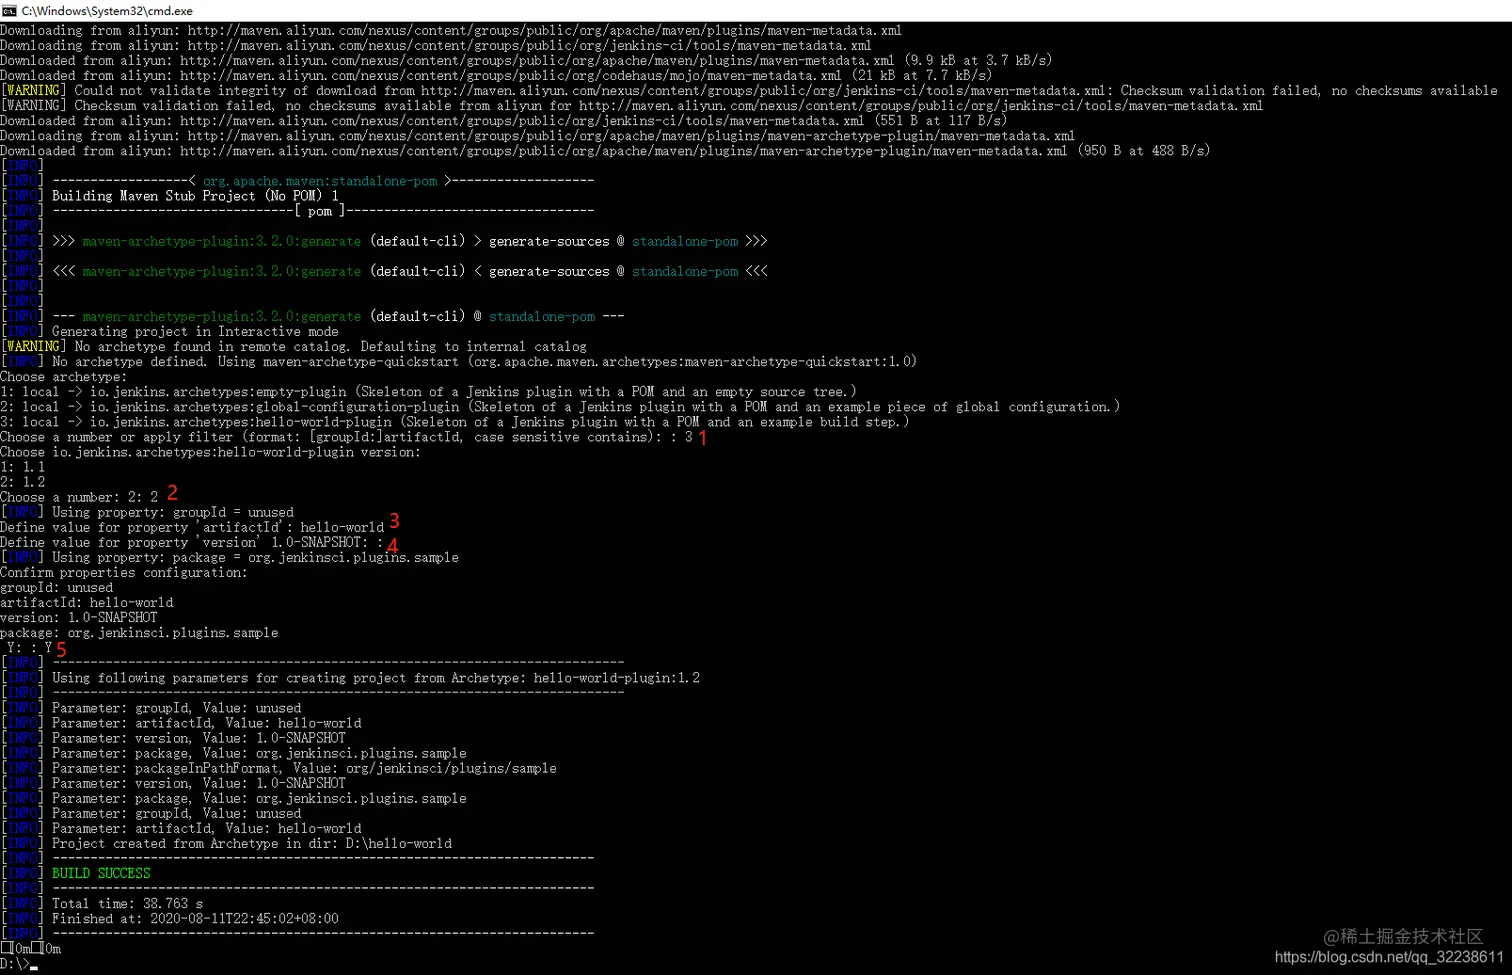Select 'Generating project in Interactive mode'

coord(195,331)
